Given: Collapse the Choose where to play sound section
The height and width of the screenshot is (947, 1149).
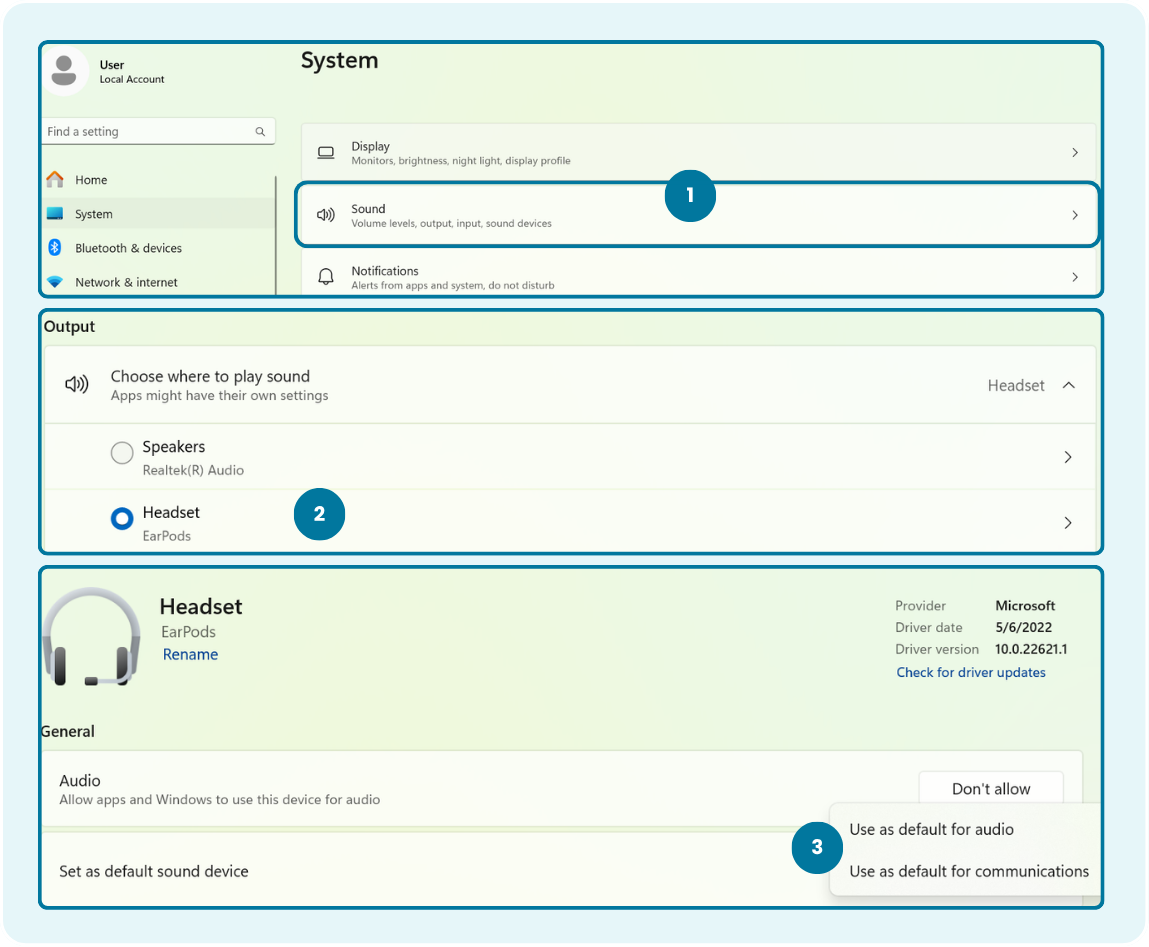Looking at the screenshot, I should [1068, 385].
